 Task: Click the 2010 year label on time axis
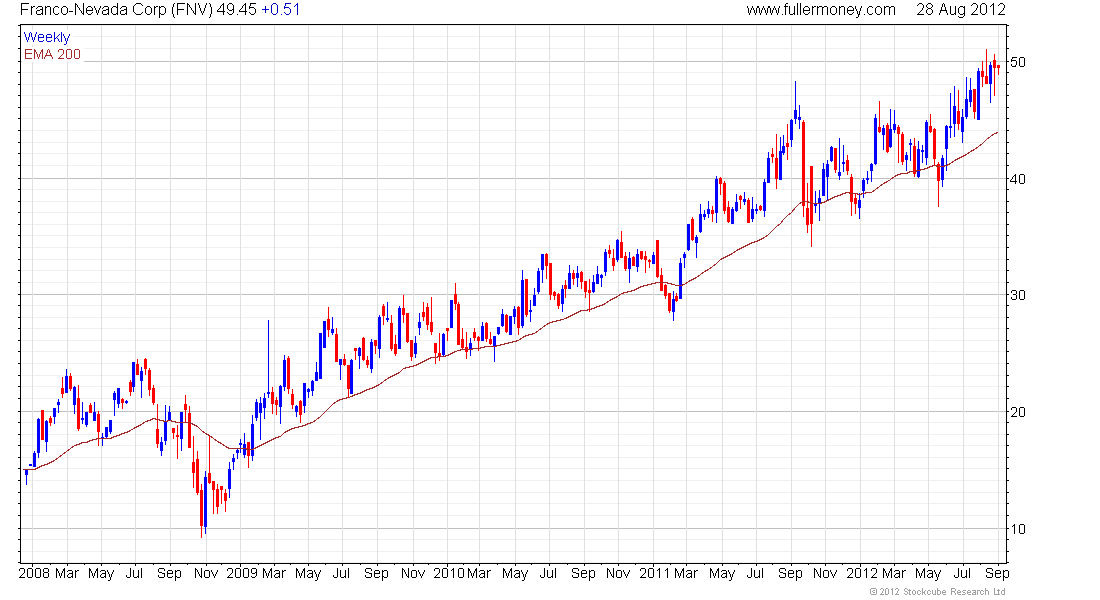click(449, 573)
